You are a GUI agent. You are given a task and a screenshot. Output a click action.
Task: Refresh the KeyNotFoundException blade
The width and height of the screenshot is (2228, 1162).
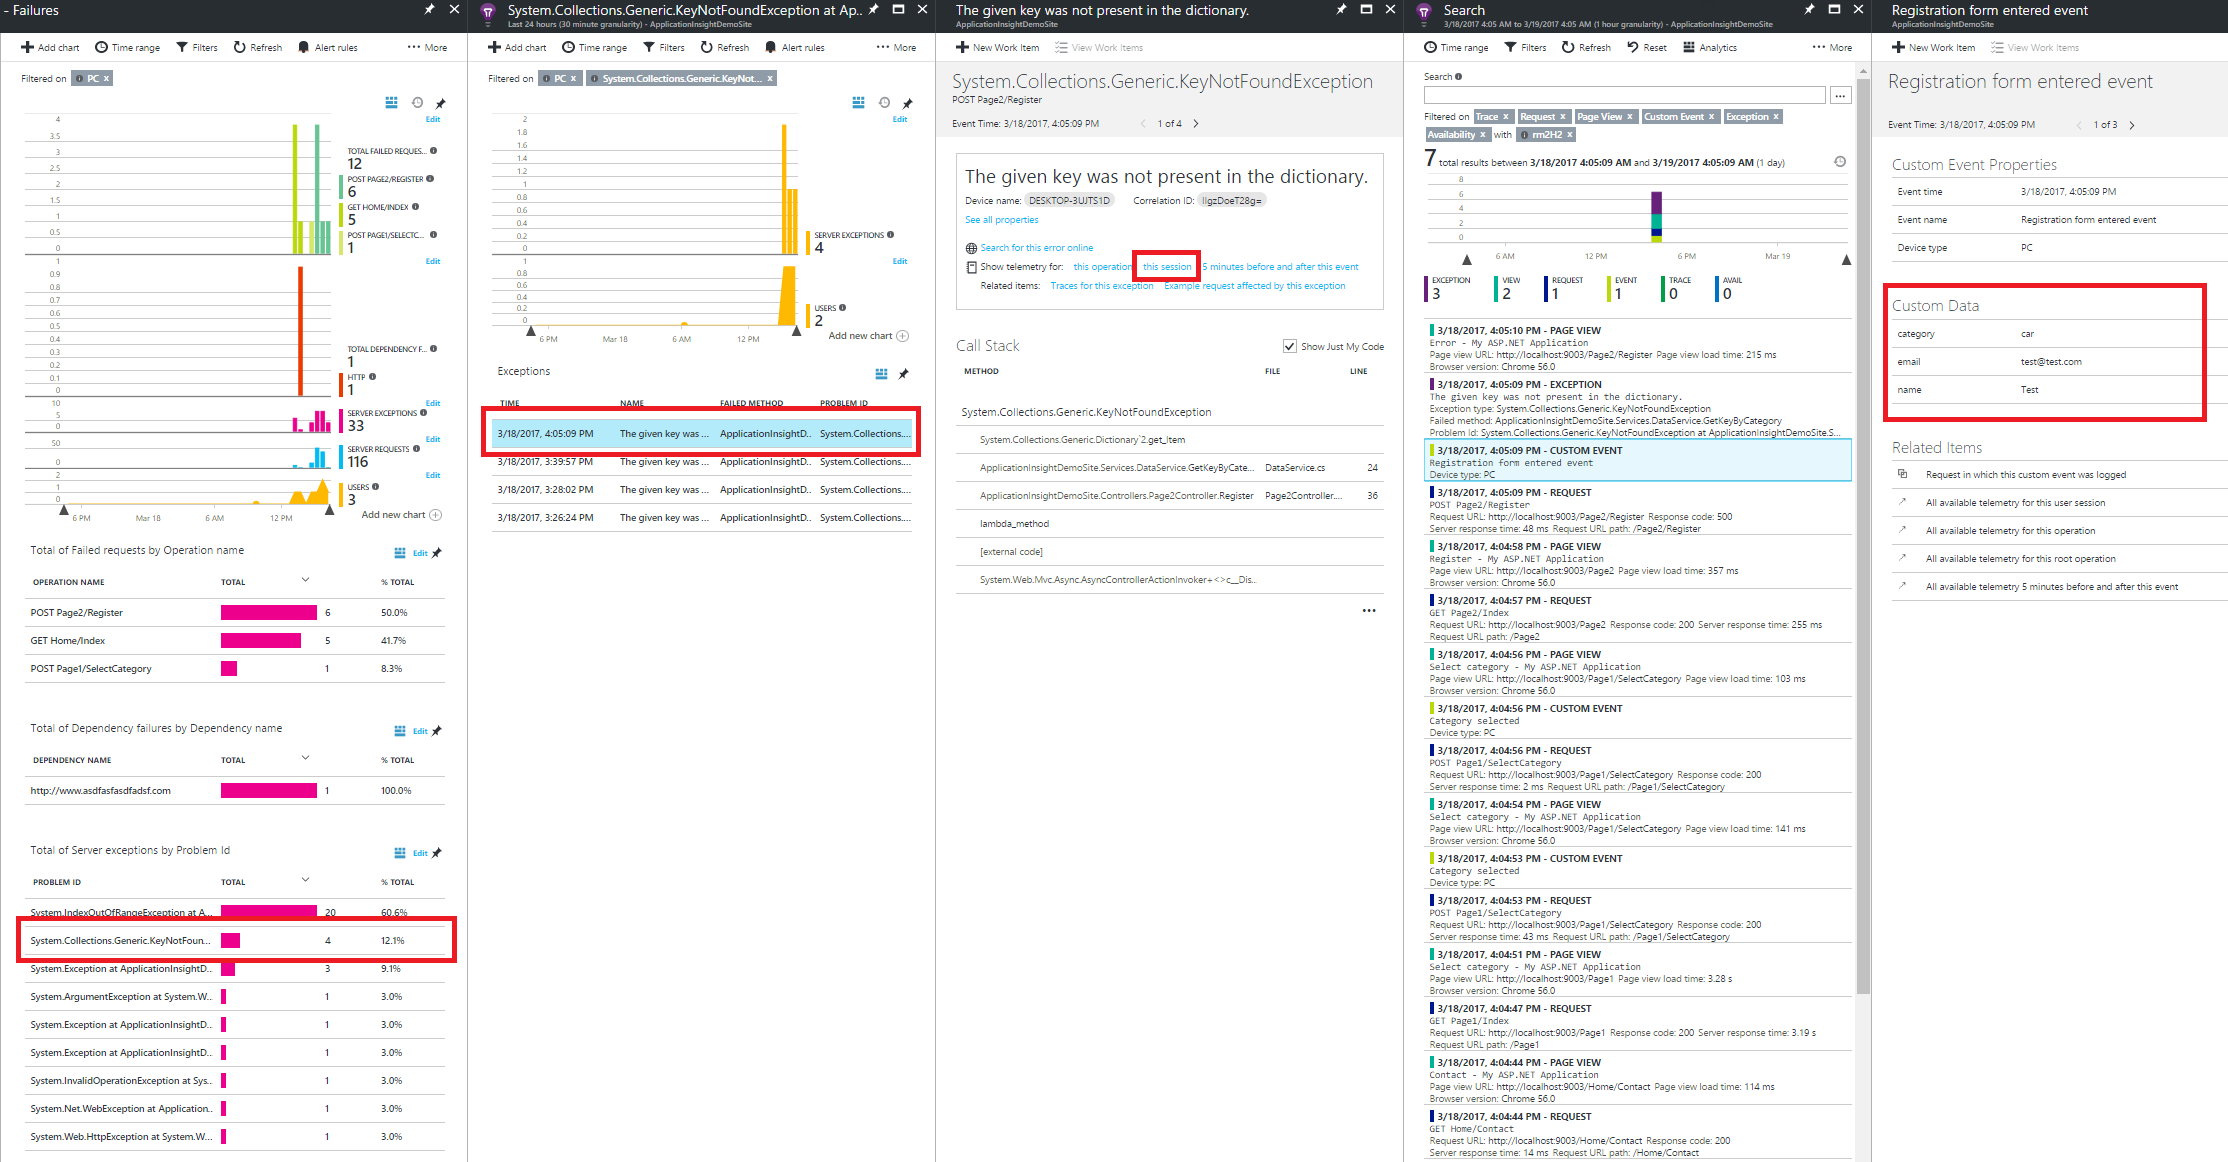tap(725, 47)
